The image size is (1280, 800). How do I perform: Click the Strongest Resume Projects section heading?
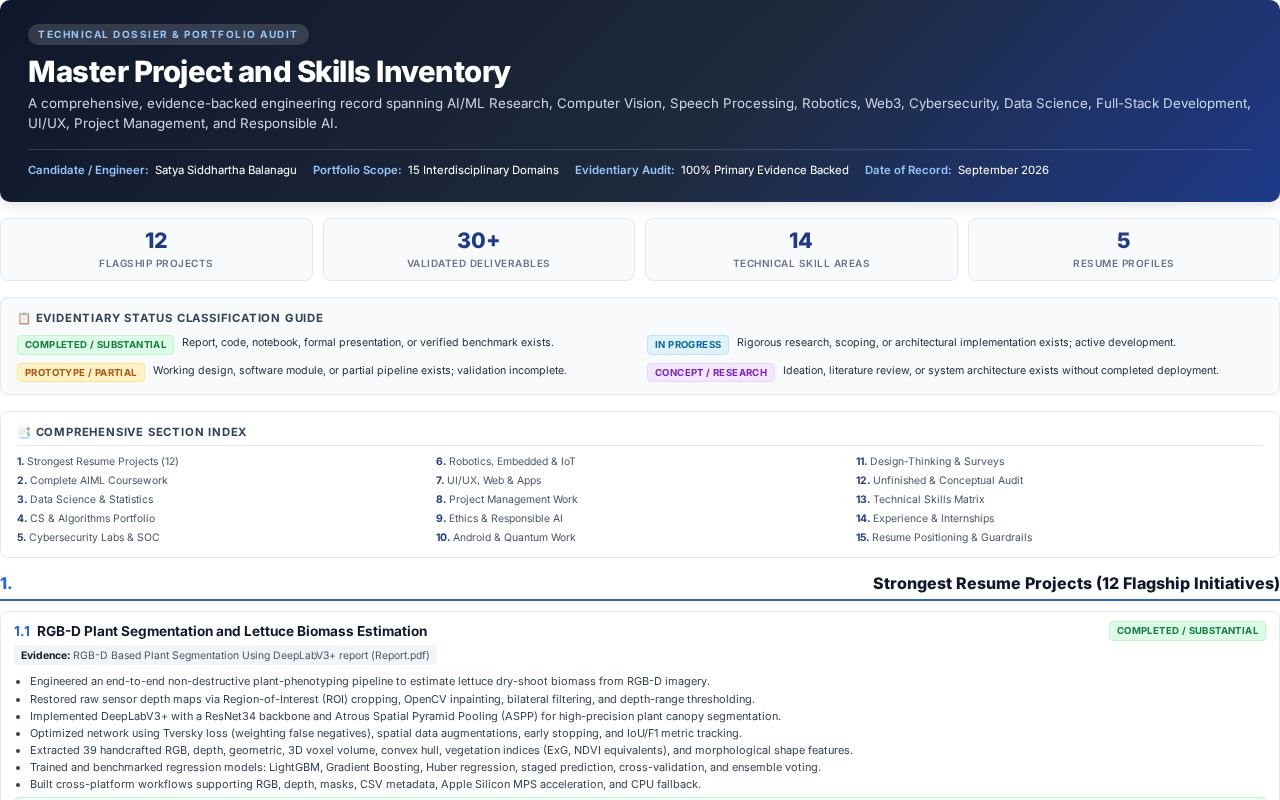[1076, 583]
